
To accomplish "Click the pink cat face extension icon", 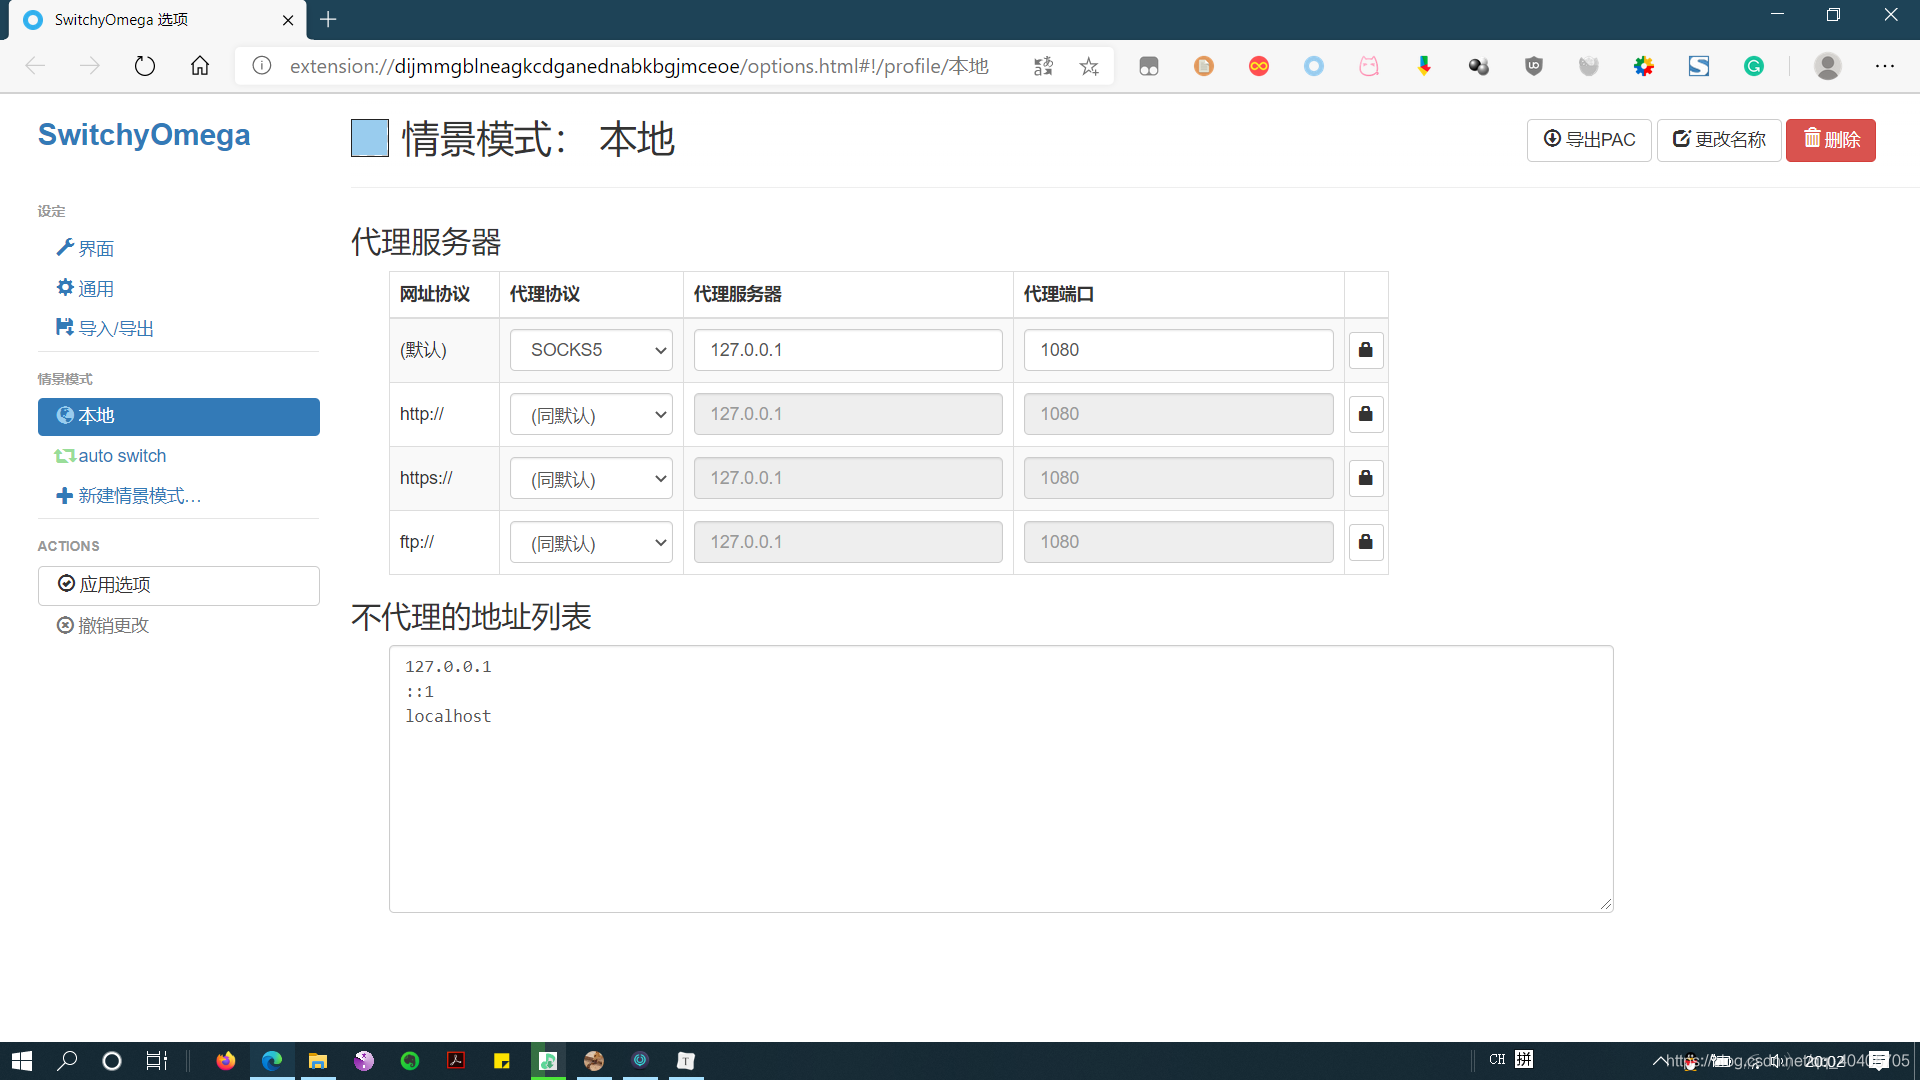I will point(1369,66).
